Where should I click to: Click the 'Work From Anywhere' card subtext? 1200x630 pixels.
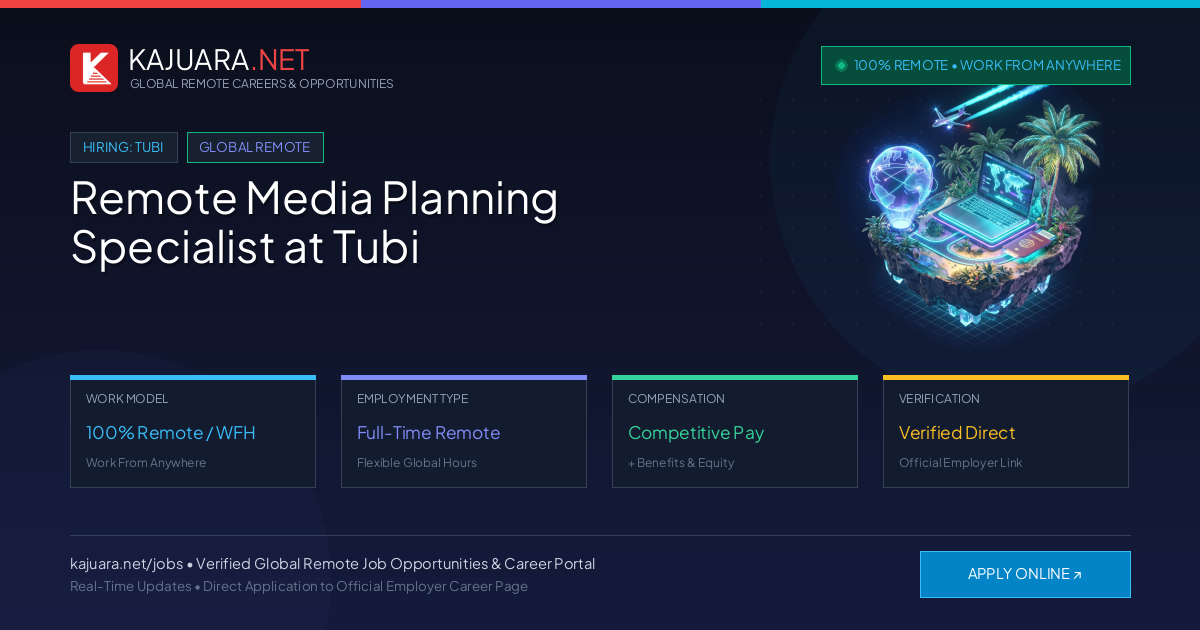146,463
